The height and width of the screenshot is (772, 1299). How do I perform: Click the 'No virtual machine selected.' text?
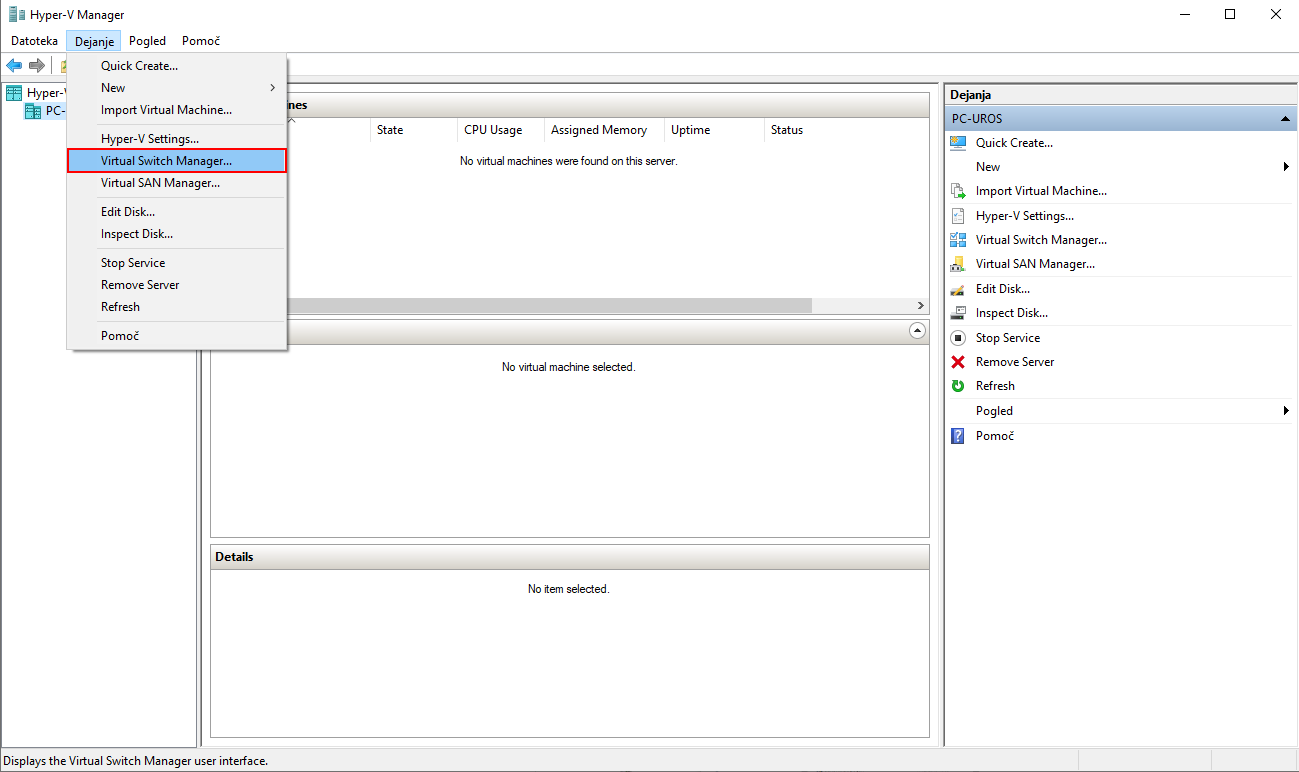coord(568,367)
